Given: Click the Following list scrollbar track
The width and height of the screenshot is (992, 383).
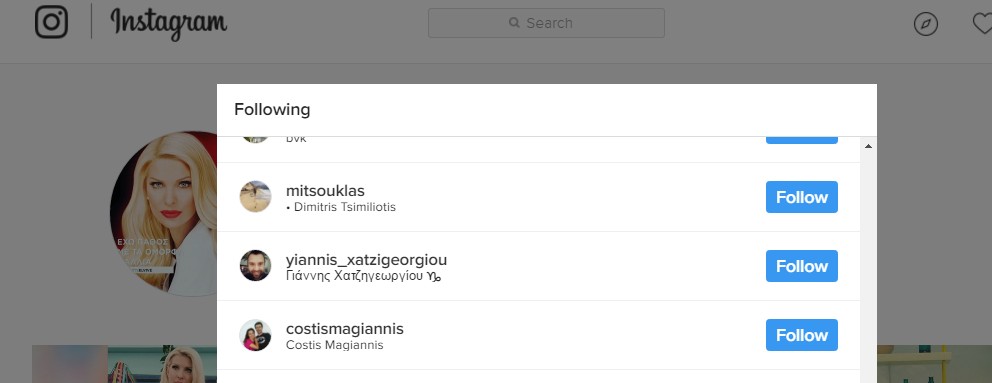Looking at the screenshot, I should tap(868, 266).
